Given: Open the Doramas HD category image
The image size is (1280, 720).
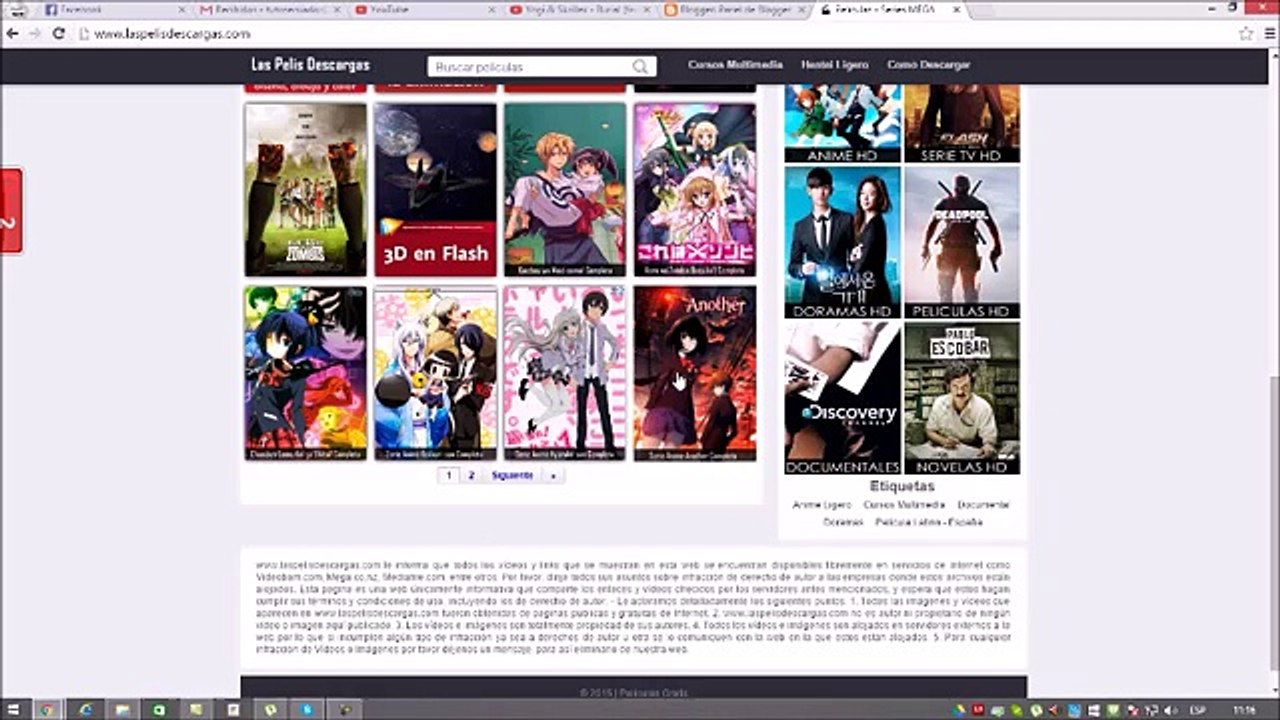Looking at the screenshot, I should [842, 242].
